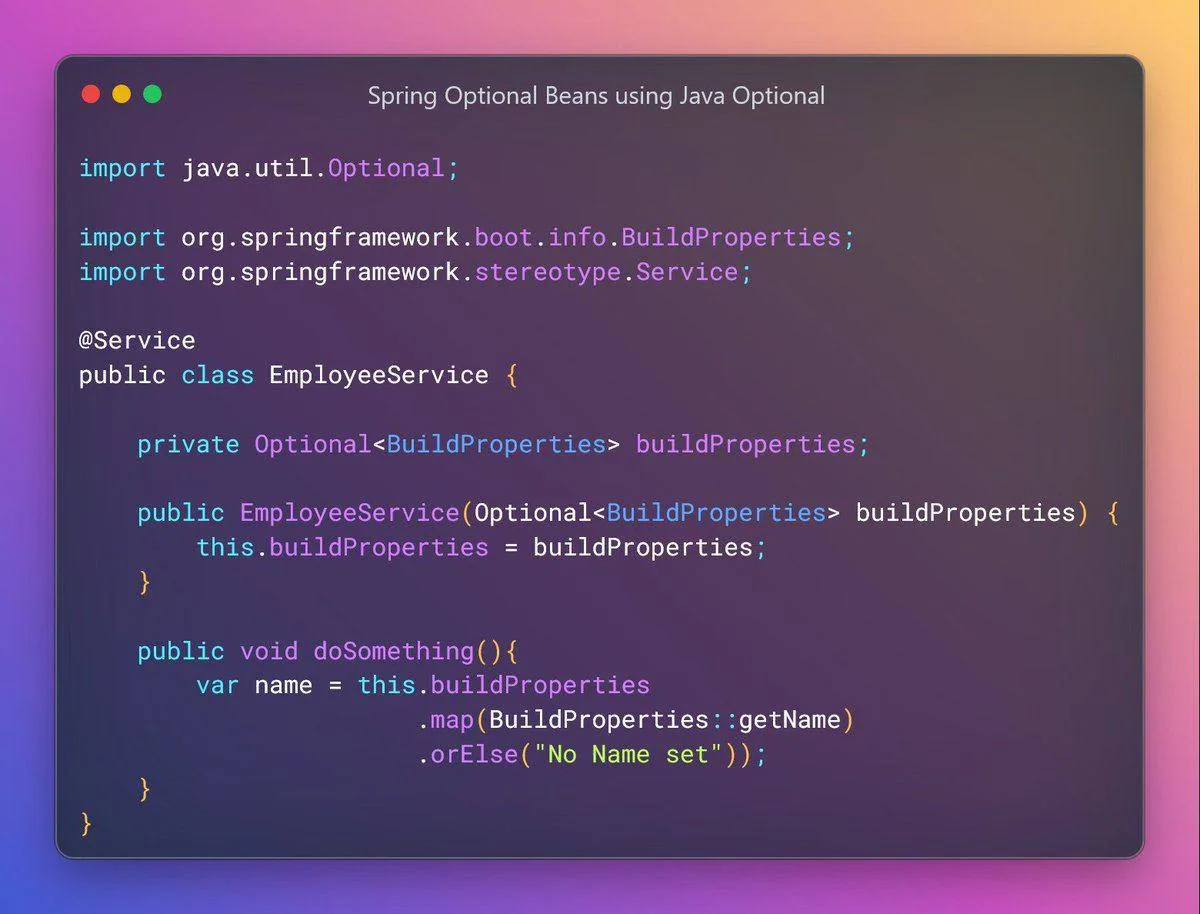The height and width of the screenshot is (914, 1200).
Task: Click the import line ending in stereotype.Service
Action: pos(415,272)
